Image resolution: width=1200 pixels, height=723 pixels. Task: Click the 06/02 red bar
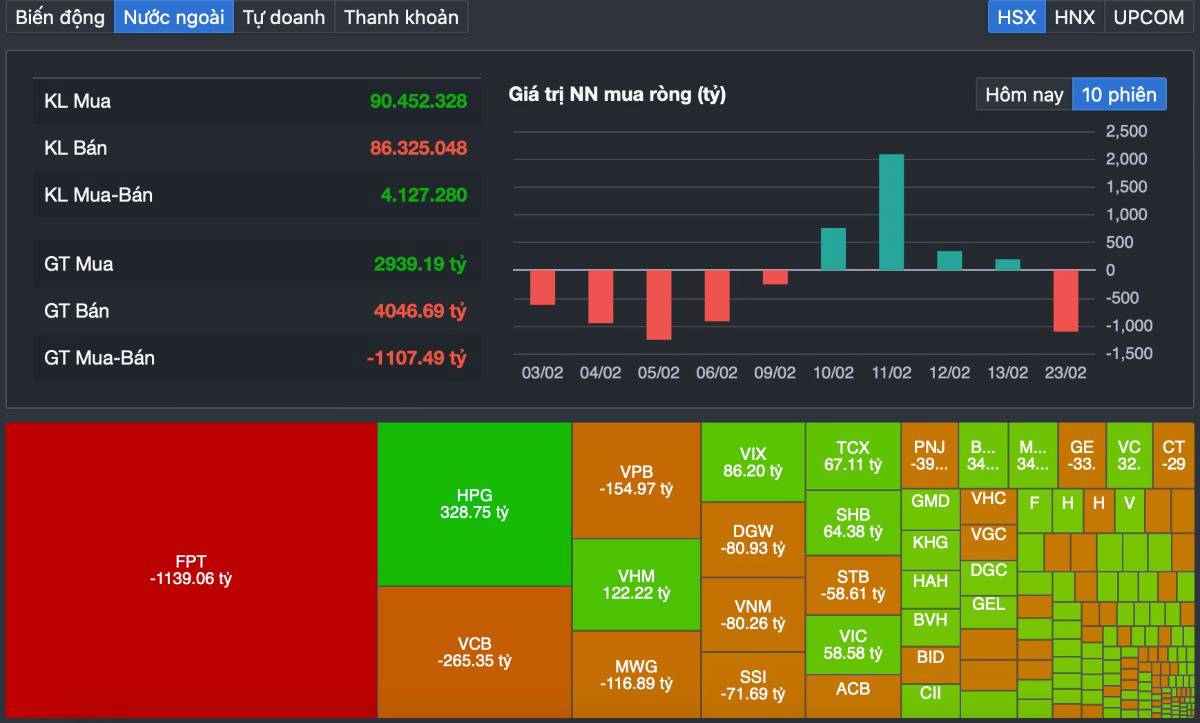click(717, 295)
